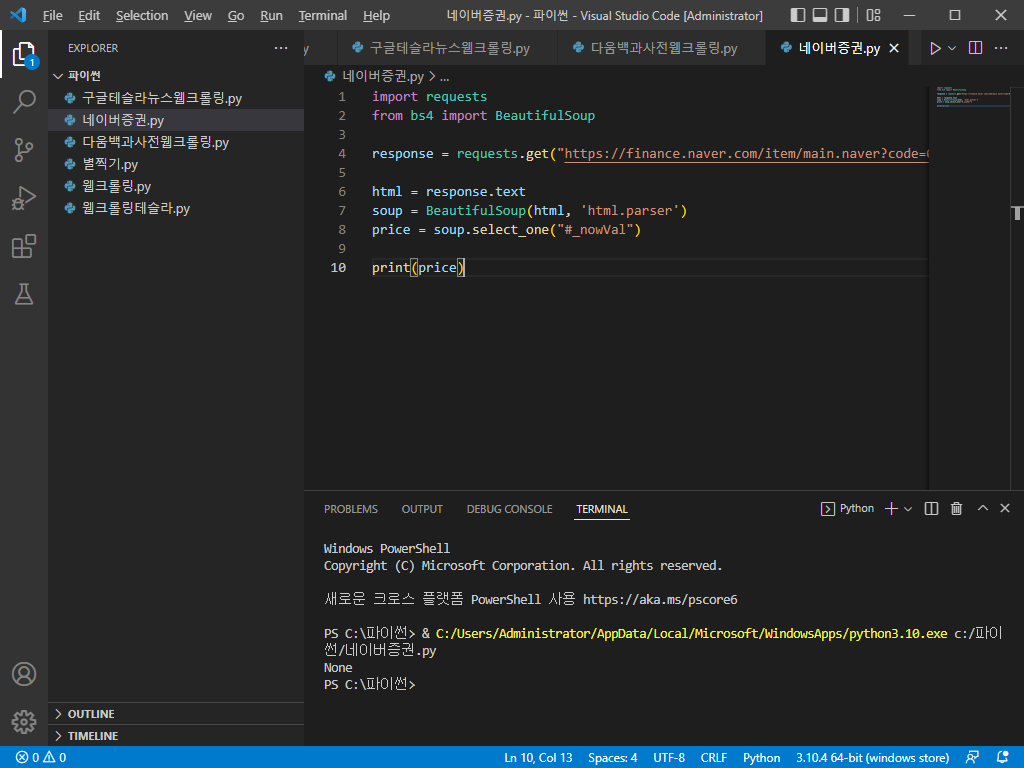This screenshot has width=1024, height=768.
Task: Open the Edit menu
Action: (x=89, y=15)
